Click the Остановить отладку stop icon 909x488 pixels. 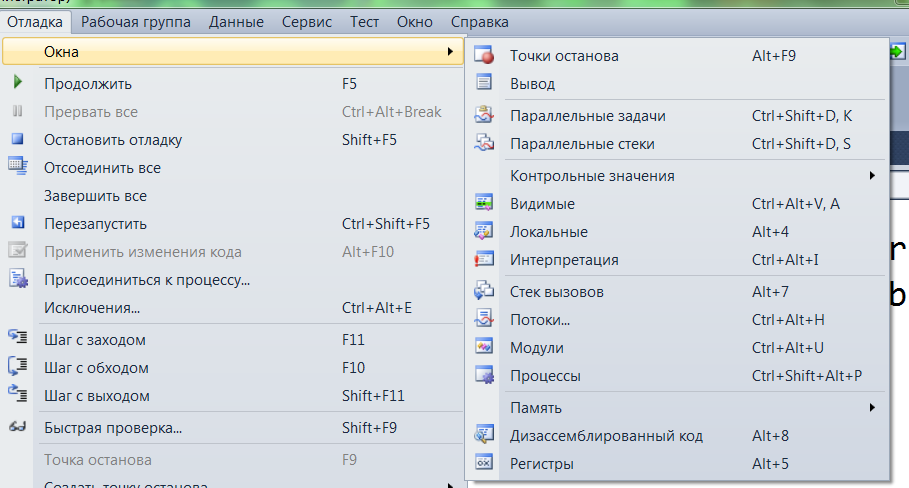coord(17,139)
